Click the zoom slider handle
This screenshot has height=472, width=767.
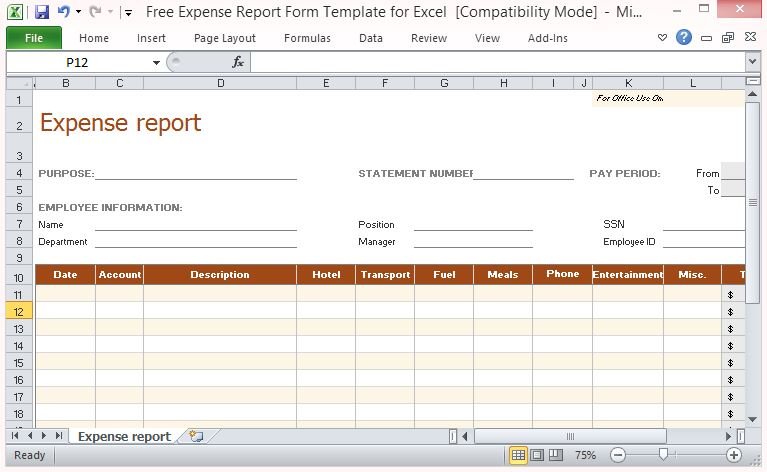pyautogui.click(x=663, y=455)
